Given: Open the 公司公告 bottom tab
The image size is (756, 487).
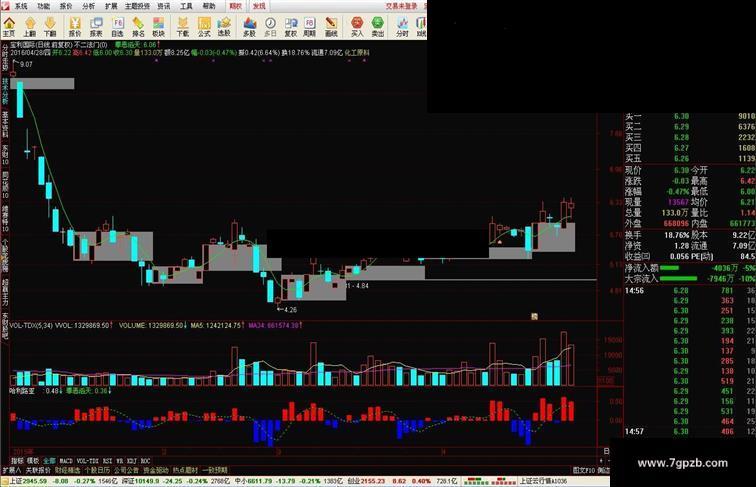Looking at the screenshot, I should (x=126, y=470).
